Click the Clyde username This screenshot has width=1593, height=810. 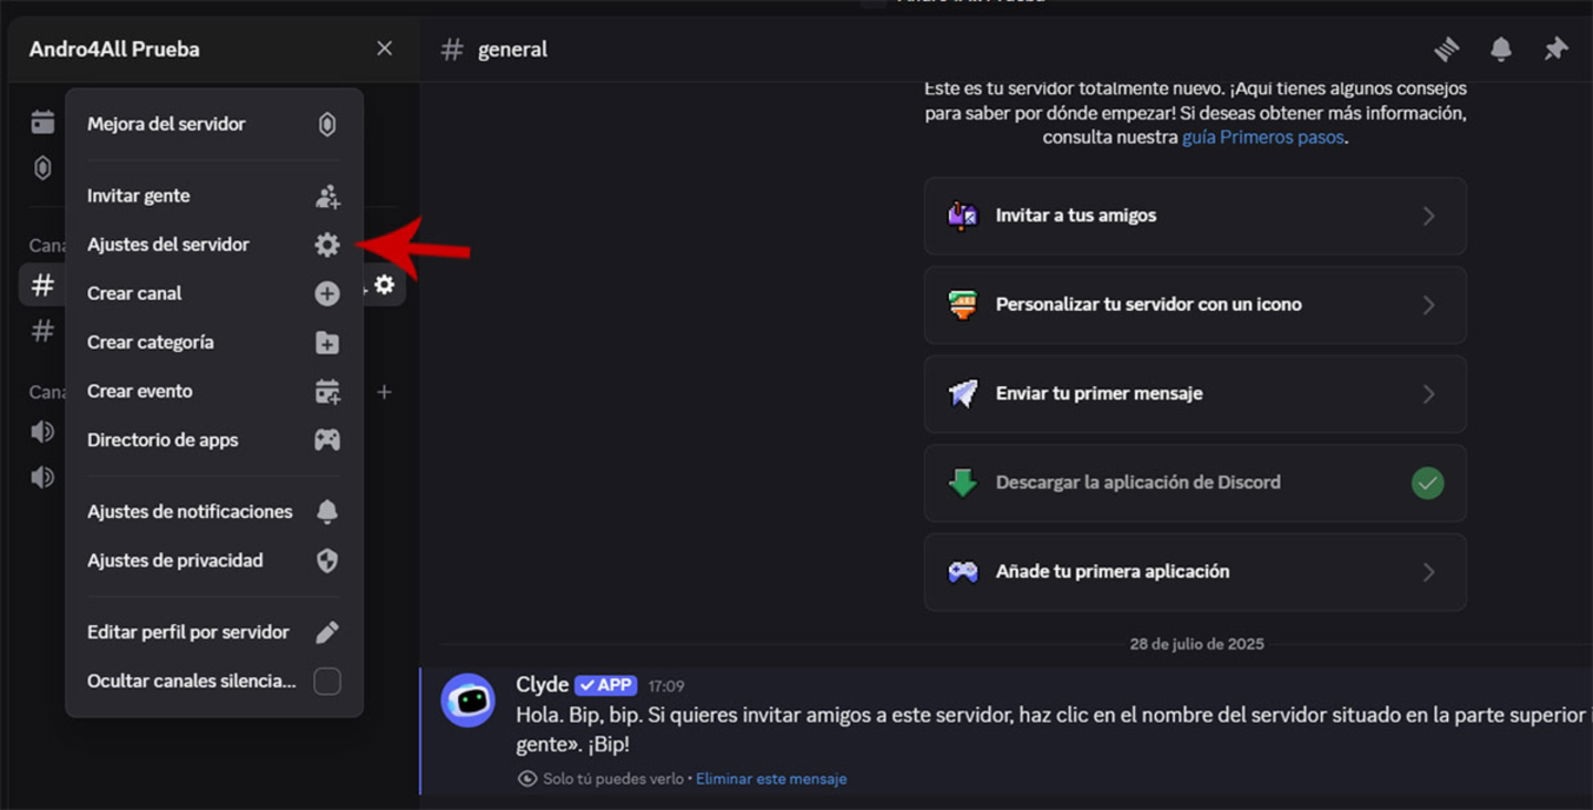tap(542, 684)
